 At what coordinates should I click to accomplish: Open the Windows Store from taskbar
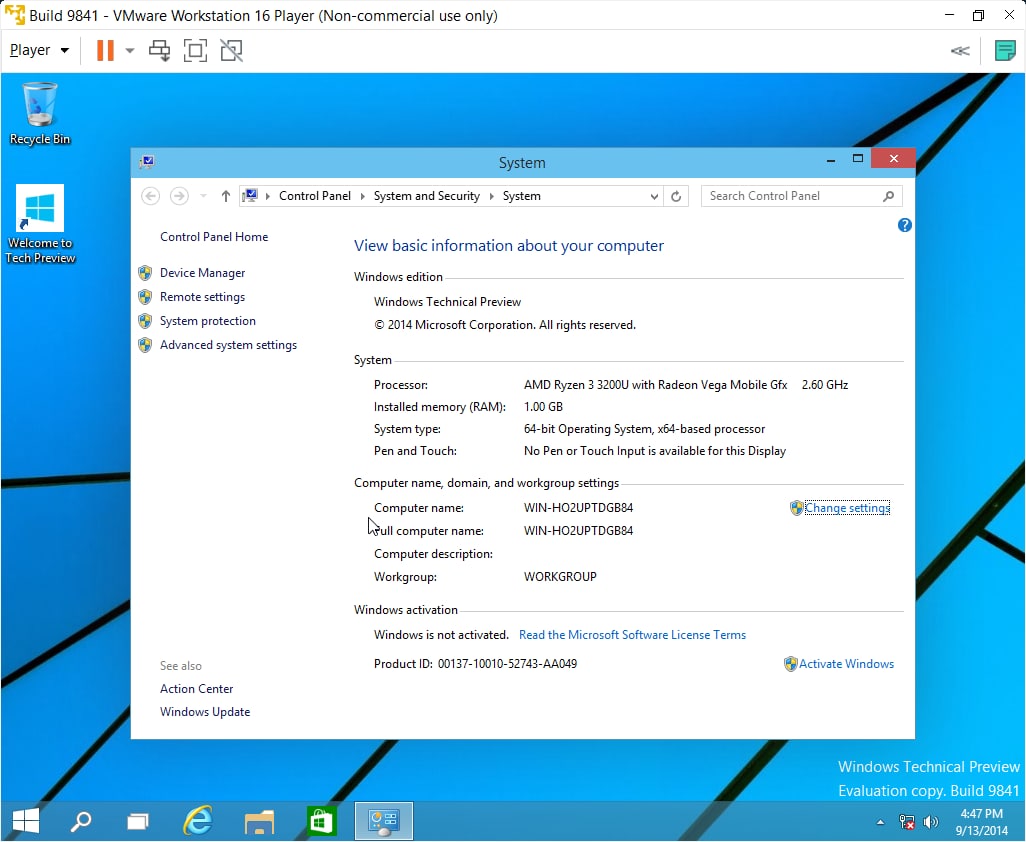click(x=321, y=821)
